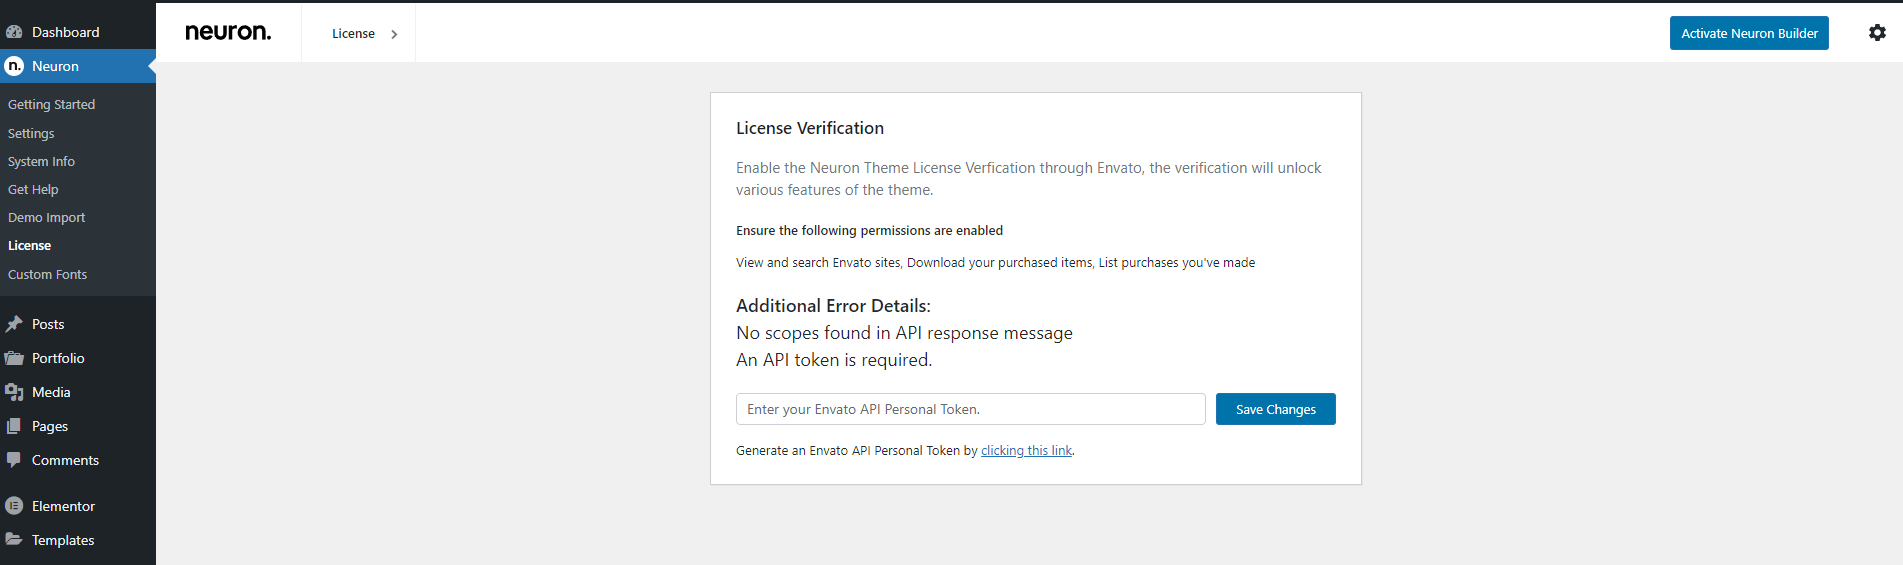Open Custom Fonts submenu

(47, 274)
